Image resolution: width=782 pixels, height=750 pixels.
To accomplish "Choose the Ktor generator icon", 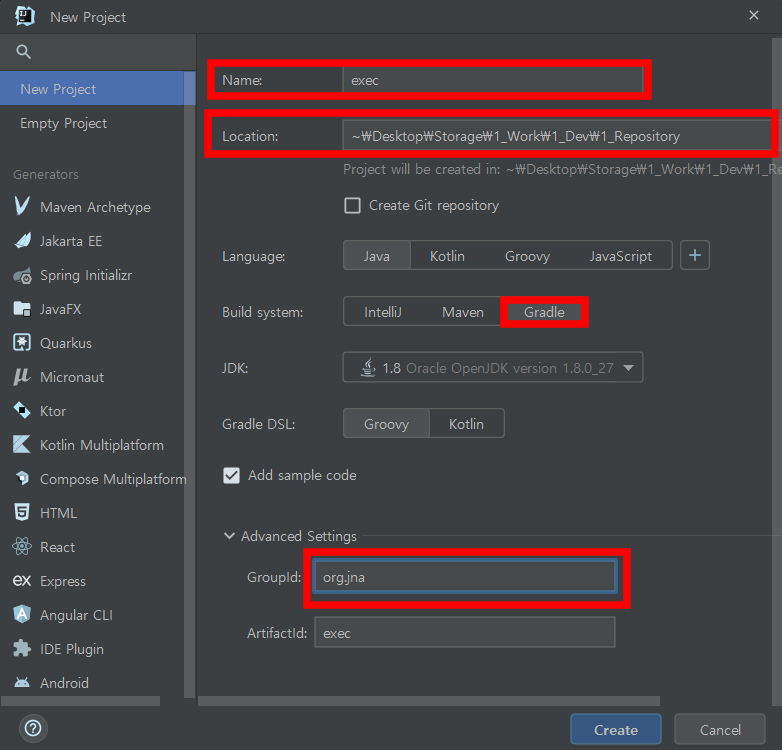I will tap(22, 411).
